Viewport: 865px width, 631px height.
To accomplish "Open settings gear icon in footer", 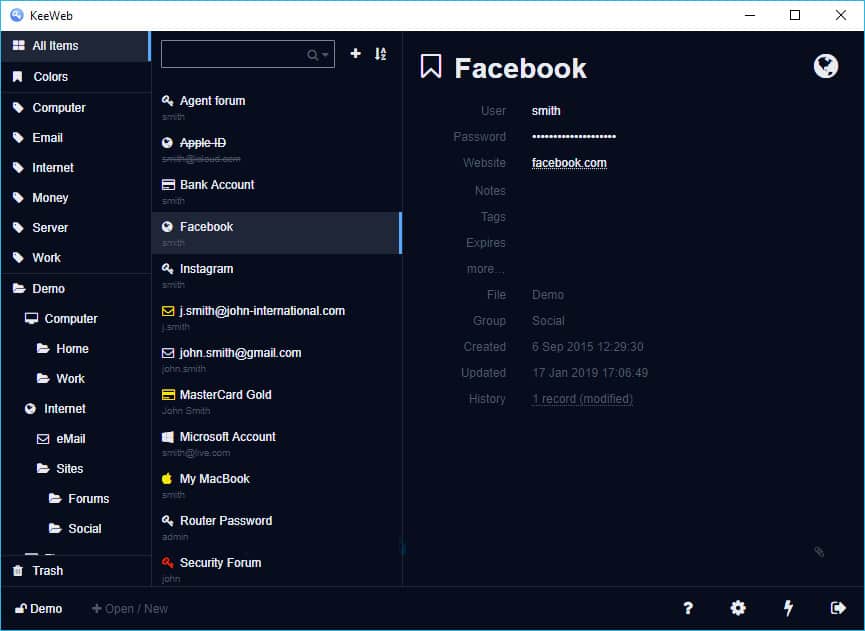I will pos(738,608).
